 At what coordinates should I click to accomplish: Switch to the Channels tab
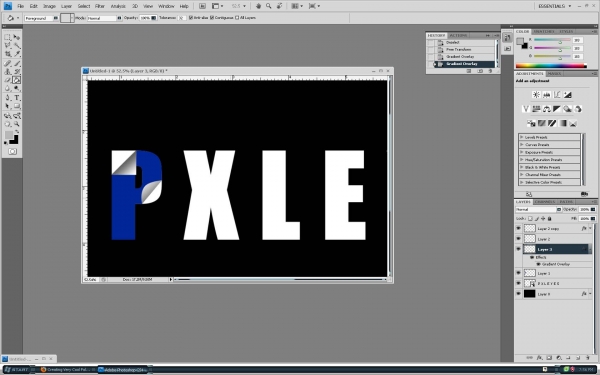(544, 202)
